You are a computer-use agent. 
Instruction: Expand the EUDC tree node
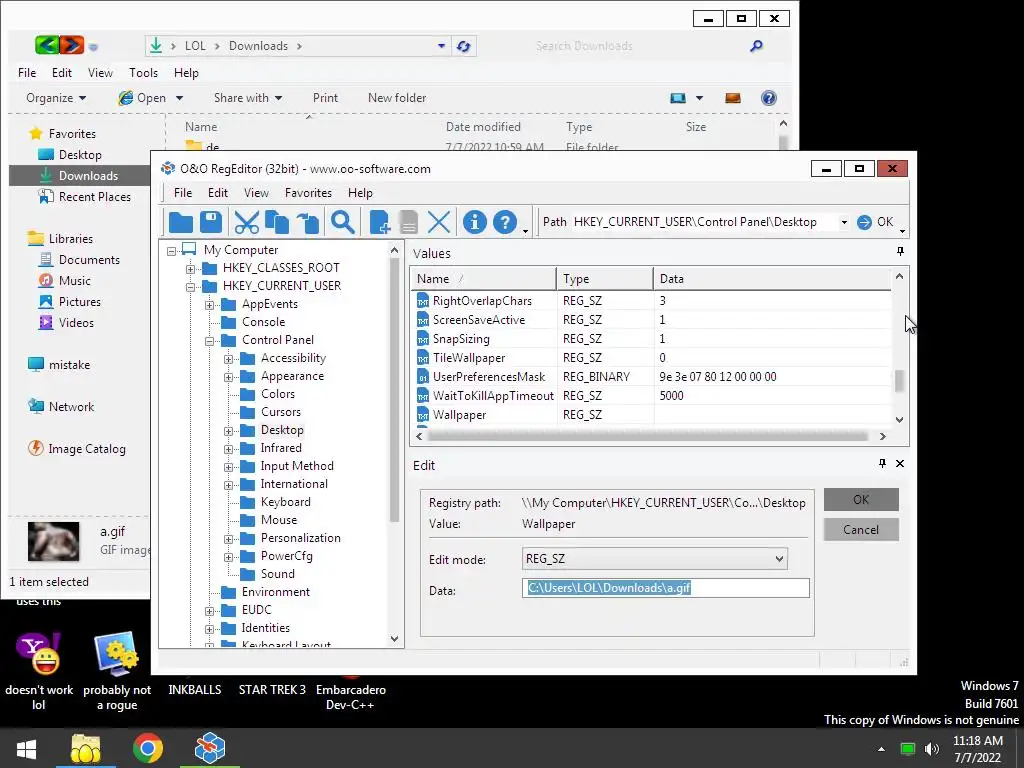point(209,611)
